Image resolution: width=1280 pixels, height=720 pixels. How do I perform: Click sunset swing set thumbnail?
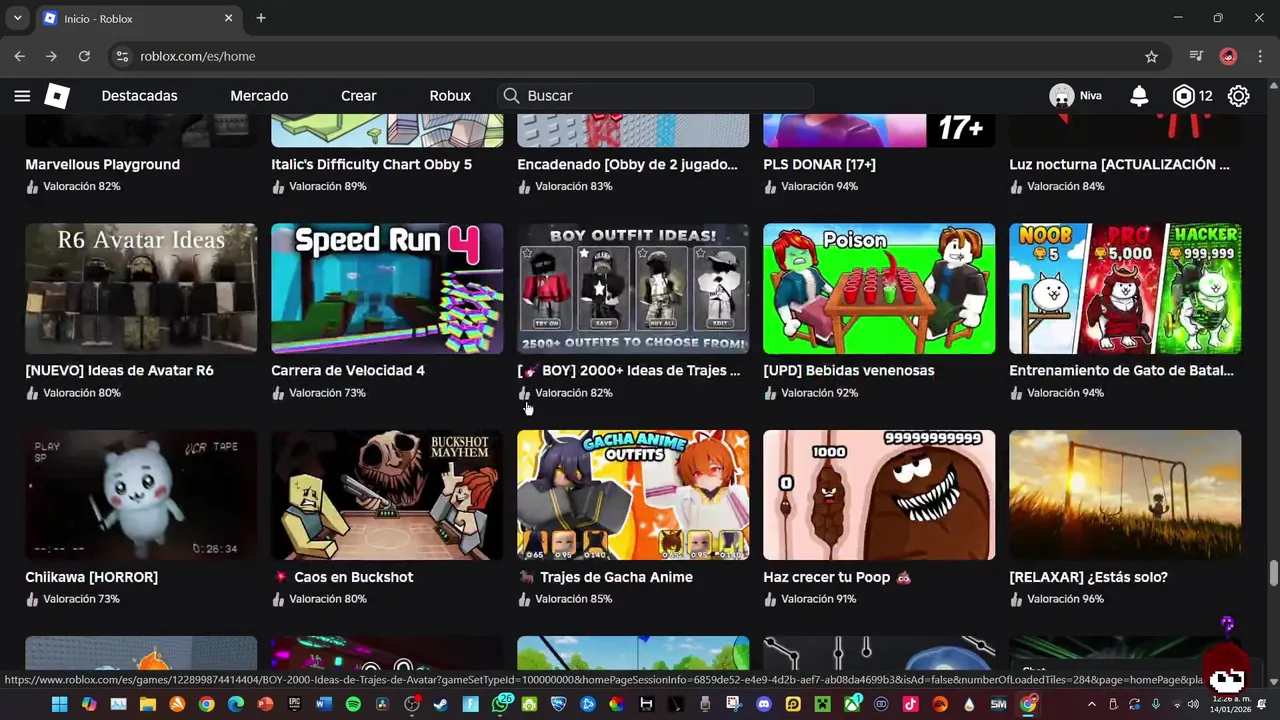(x=1125, y=495)
